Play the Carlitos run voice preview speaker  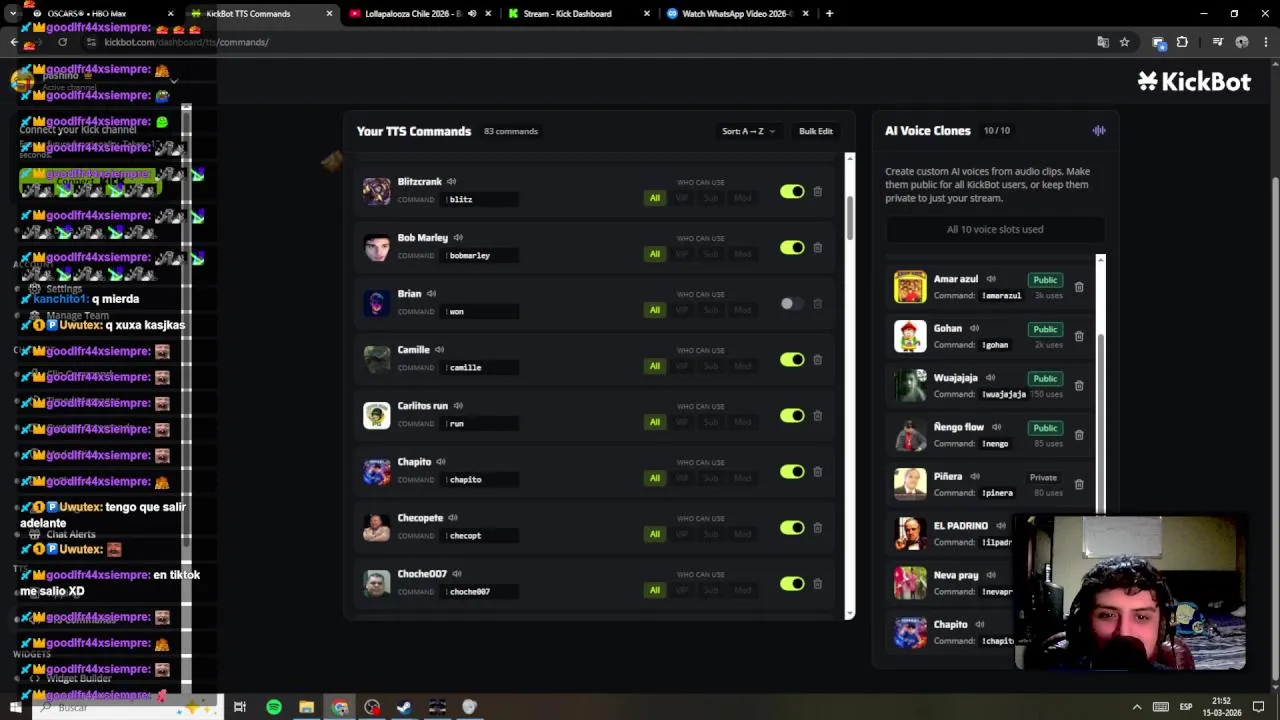(458, 406)
